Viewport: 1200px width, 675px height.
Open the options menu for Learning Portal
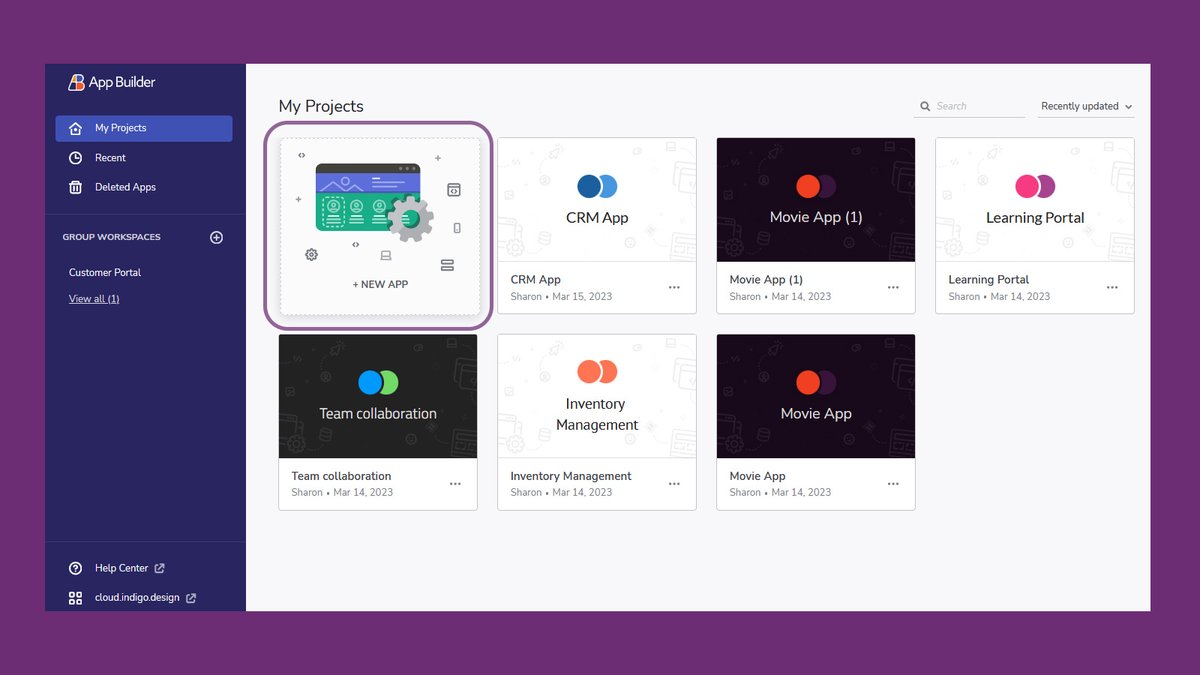(x=1112, y=288)
